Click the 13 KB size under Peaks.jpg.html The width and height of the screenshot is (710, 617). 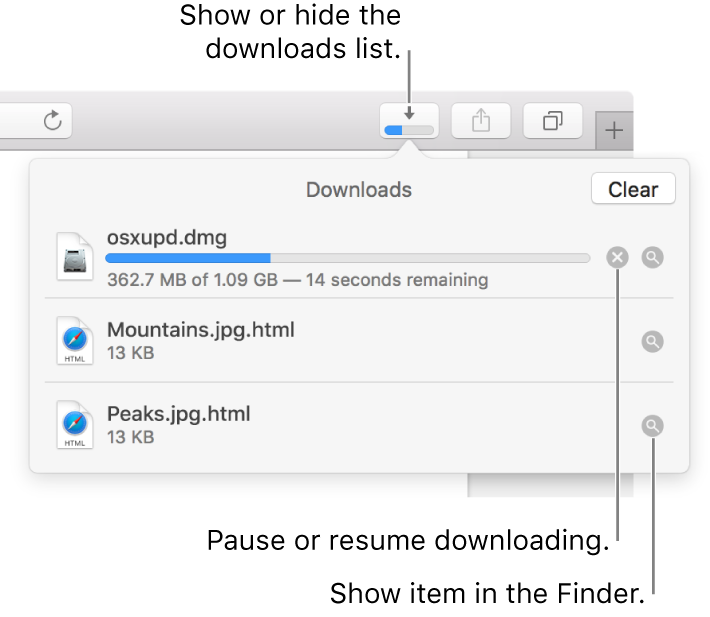(130, 437)
